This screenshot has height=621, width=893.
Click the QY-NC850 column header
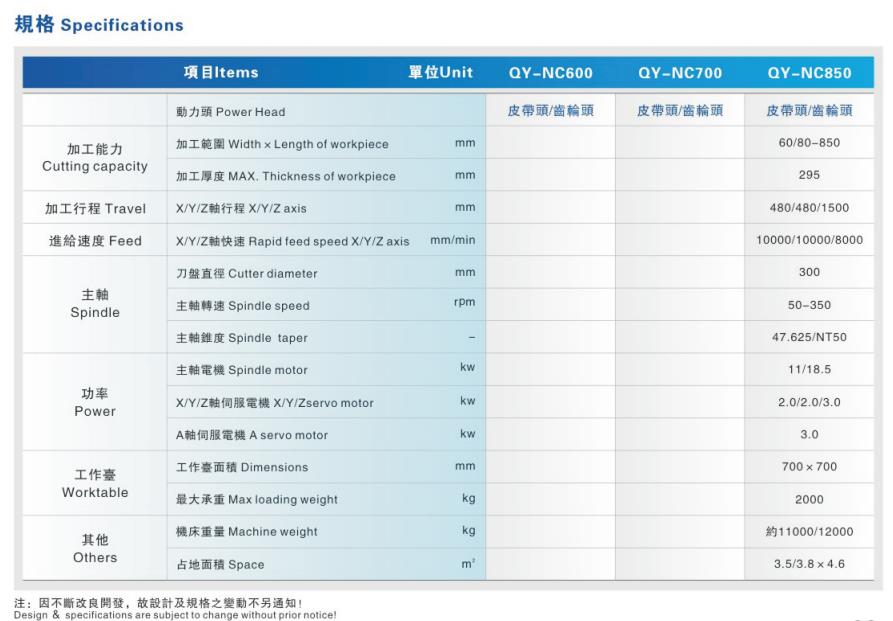(x=809, y=73)
